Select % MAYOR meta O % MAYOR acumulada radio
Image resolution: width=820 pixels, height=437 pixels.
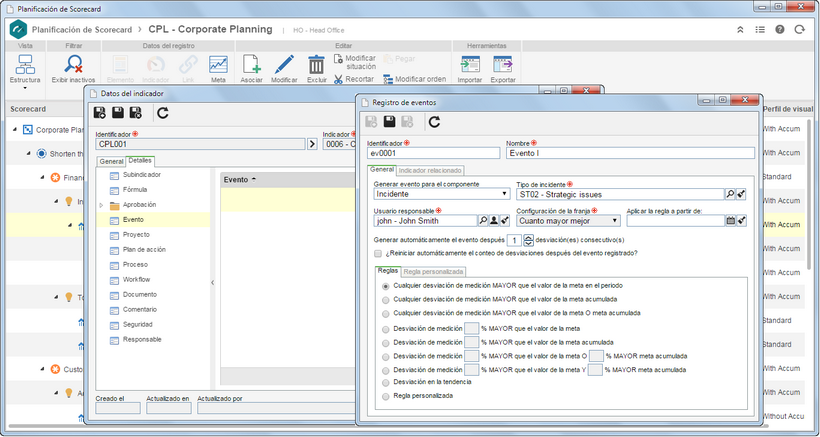tap(385, 357)
